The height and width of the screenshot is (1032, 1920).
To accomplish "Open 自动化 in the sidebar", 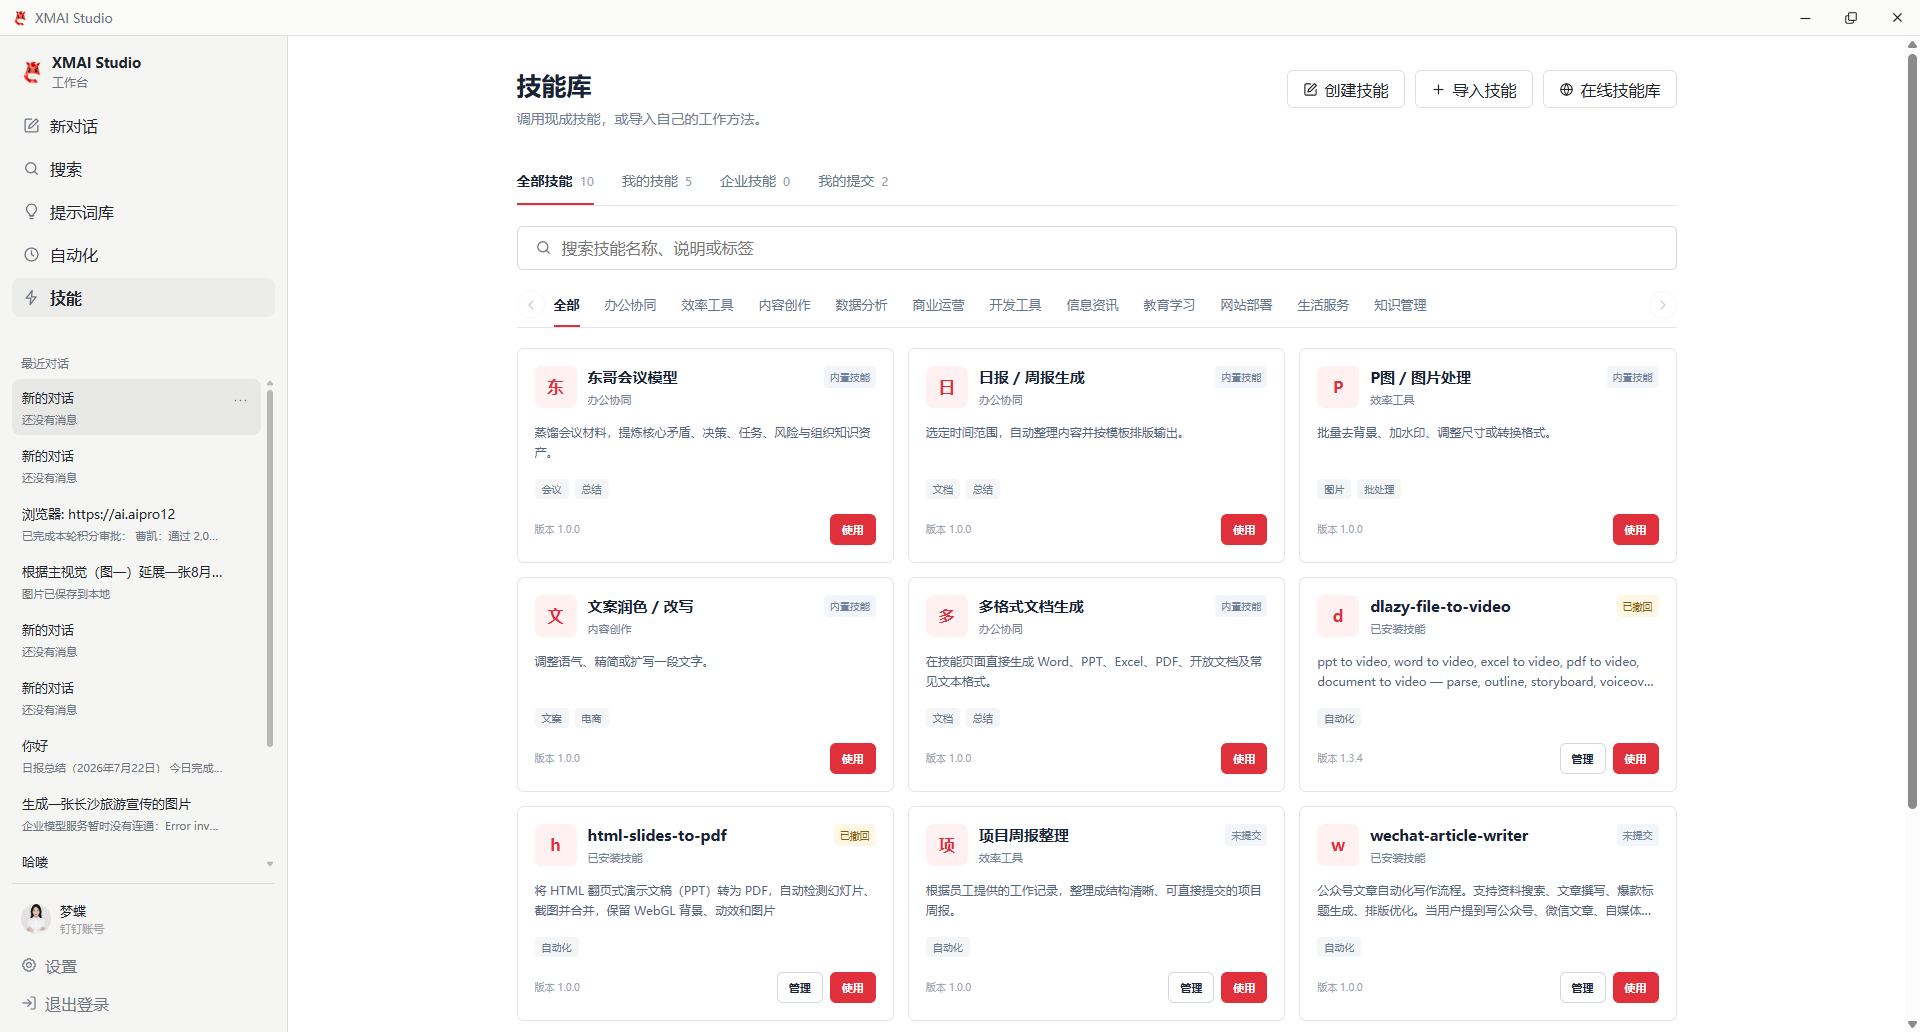I will pos(143,255).
